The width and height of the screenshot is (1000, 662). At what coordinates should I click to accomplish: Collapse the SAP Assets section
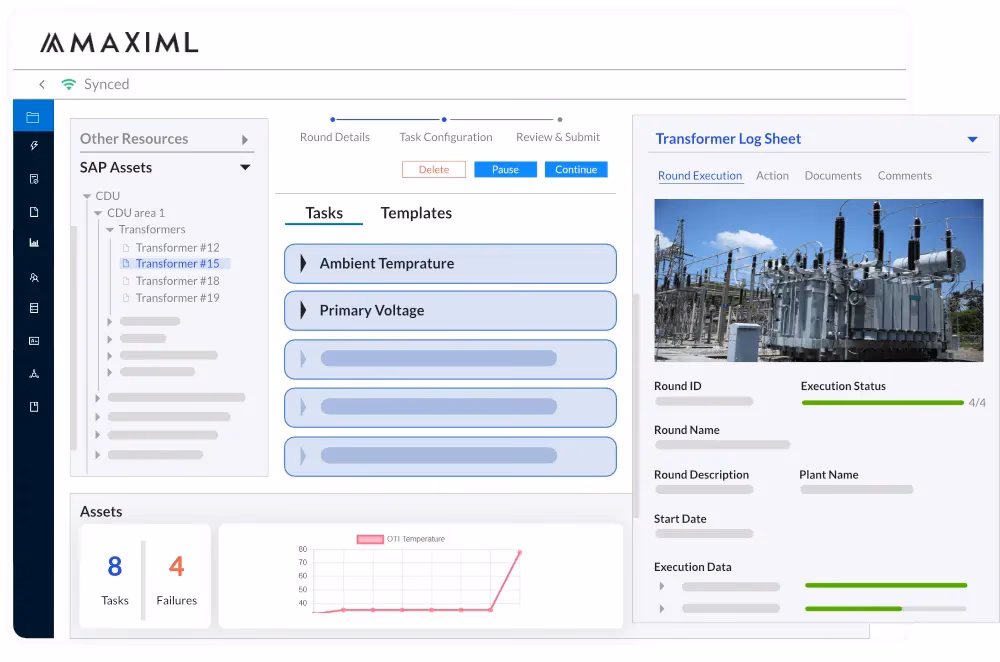coord(245,168)
